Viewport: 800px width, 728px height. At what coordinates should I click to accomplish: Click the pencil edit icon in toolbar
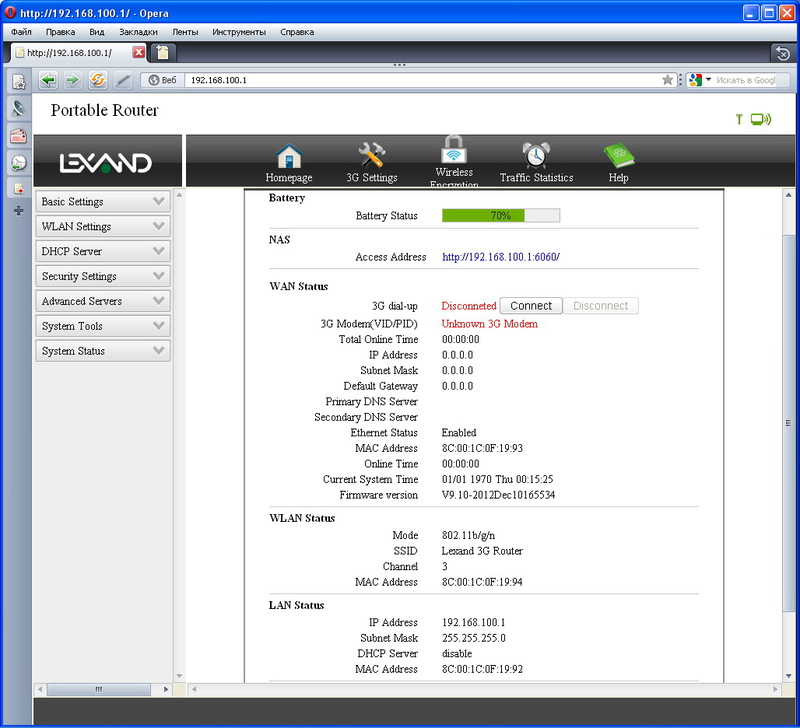(122, 80)
